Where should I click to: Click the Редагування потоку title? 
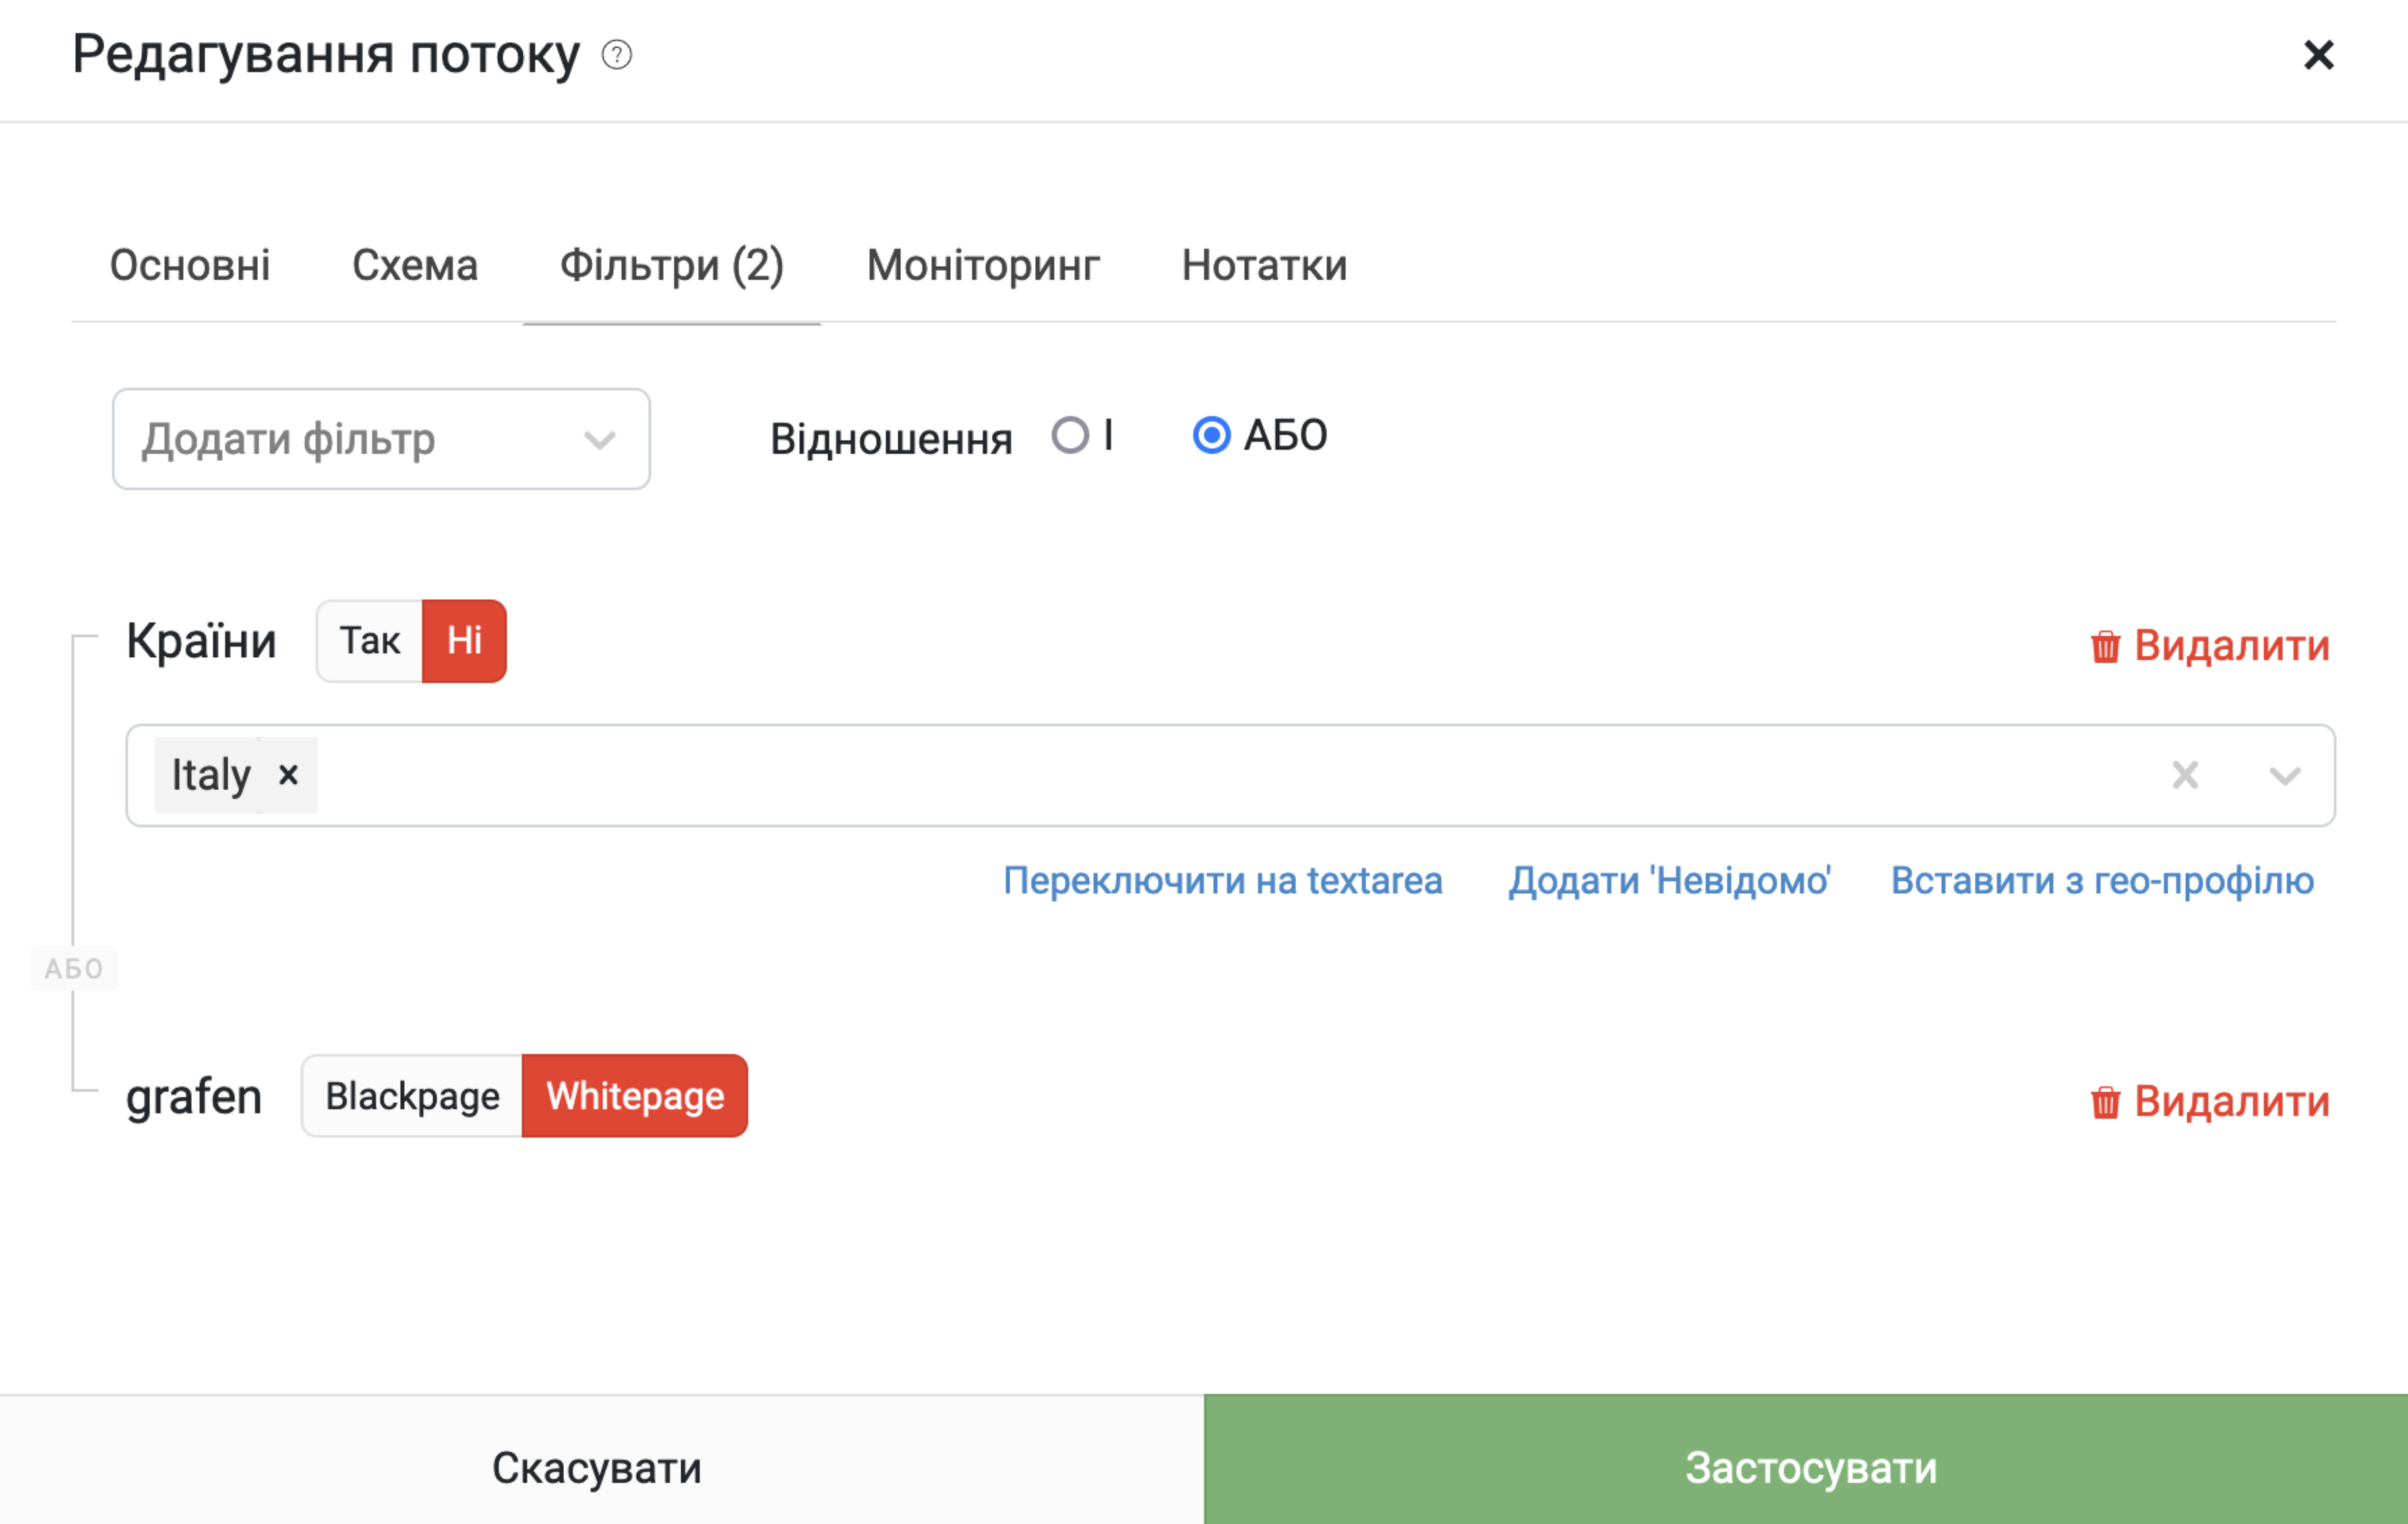point(326,55)
